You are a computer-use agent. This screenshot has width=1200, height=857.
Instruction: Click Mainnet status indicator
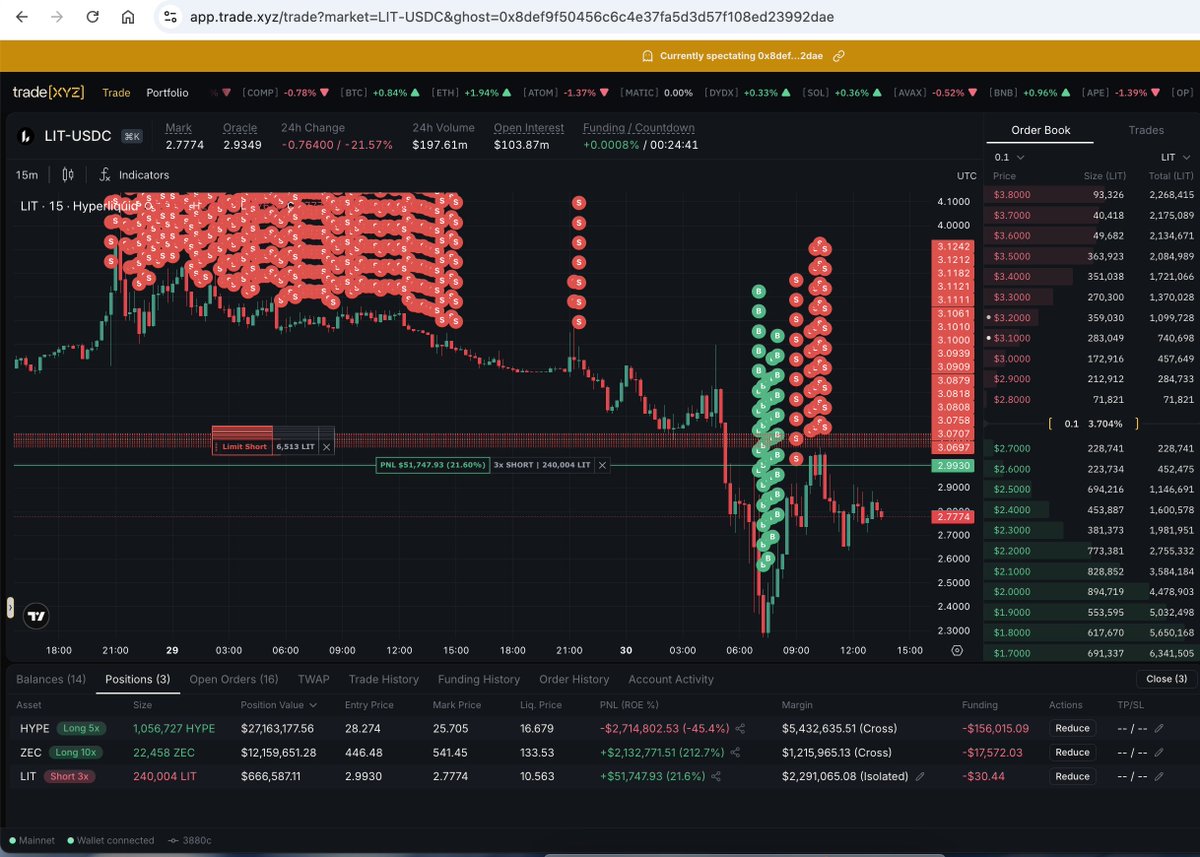pyautogui.click(x=33, y=841)
